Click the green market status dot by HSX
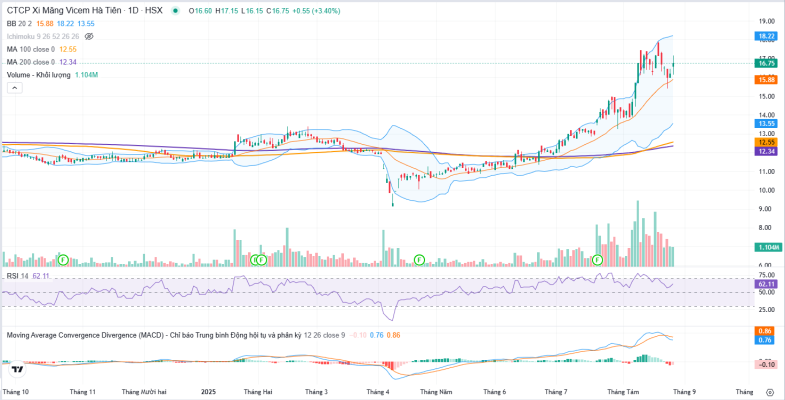785x400 pixels. point(175,11)
